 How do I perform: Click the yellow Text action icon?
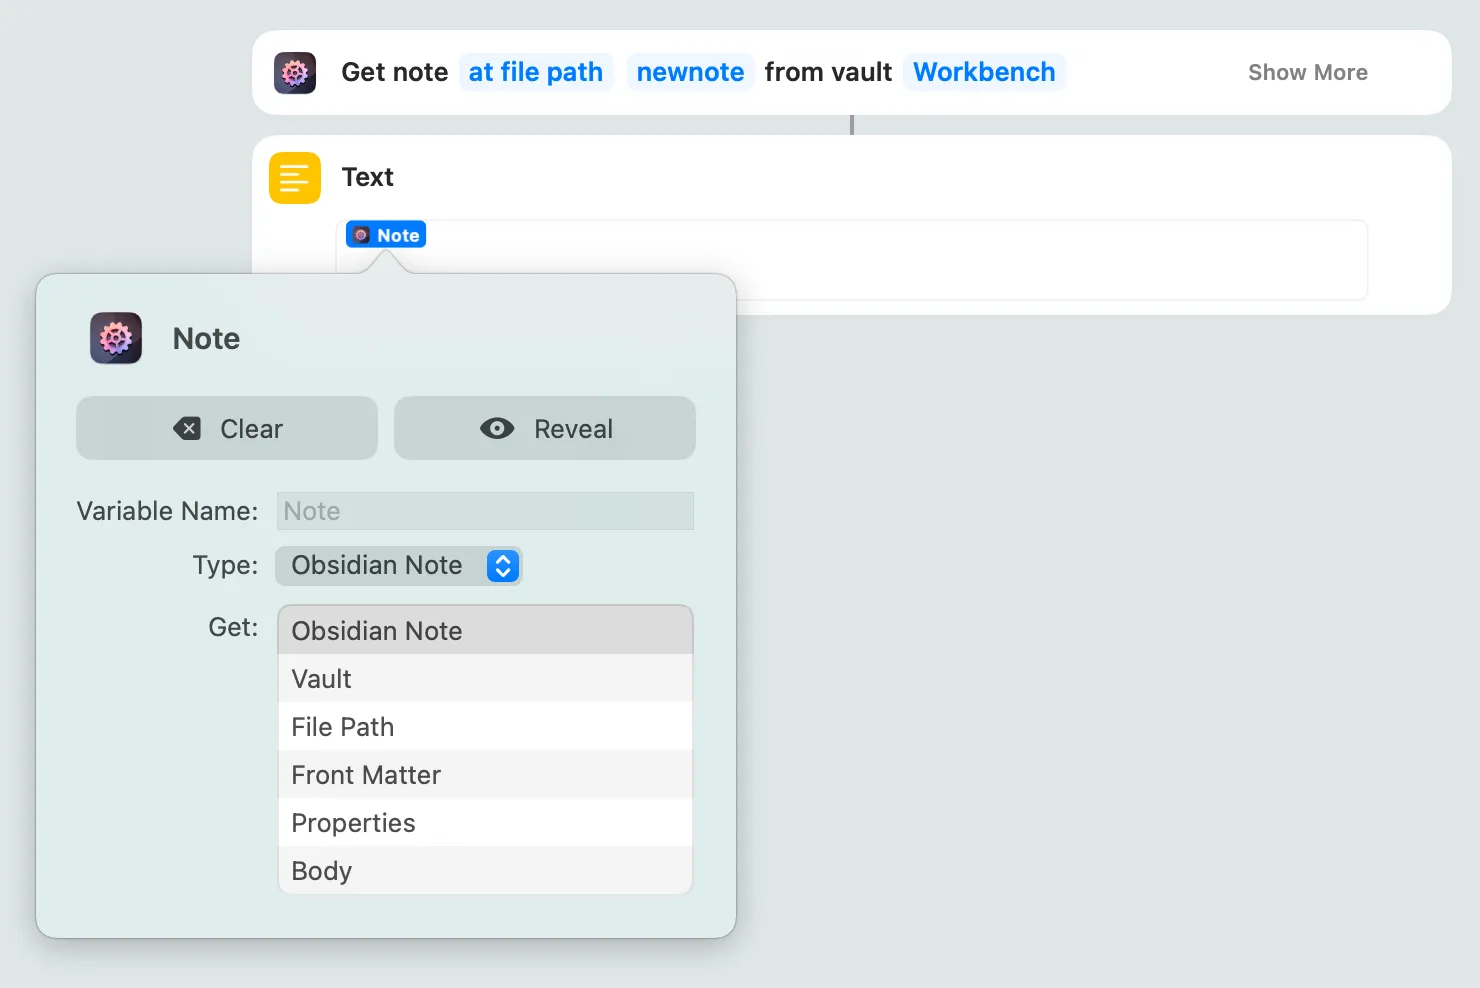(x=295, y=178)
